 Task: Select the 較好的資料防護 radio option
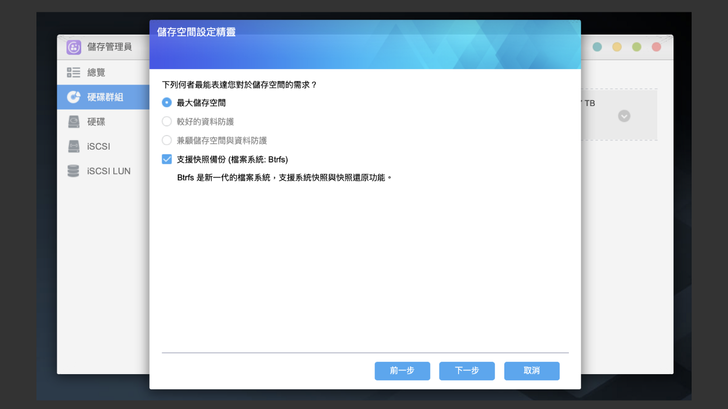tap(167, 122)
